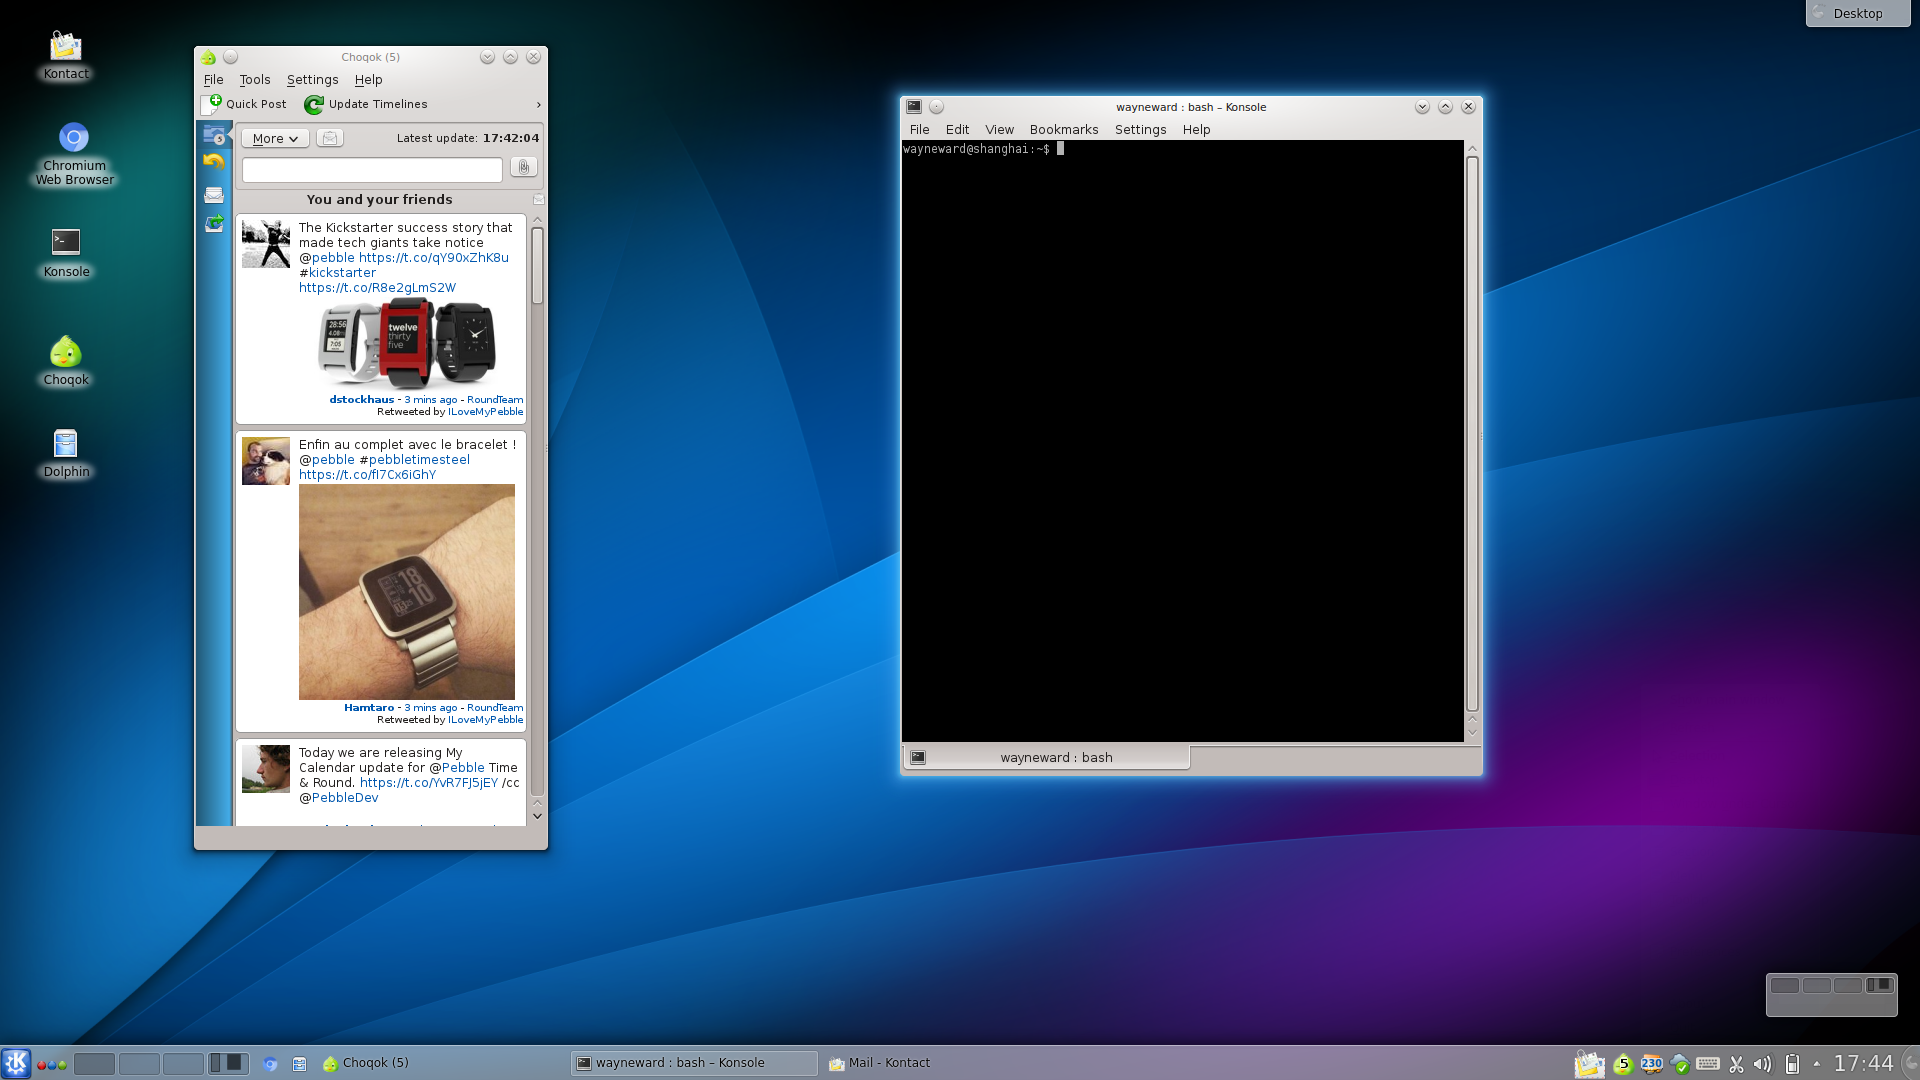The height and width of the screenshot is (1080, 1920).
Task: Attach a file using the paperclip button
Action: (524, 167)
